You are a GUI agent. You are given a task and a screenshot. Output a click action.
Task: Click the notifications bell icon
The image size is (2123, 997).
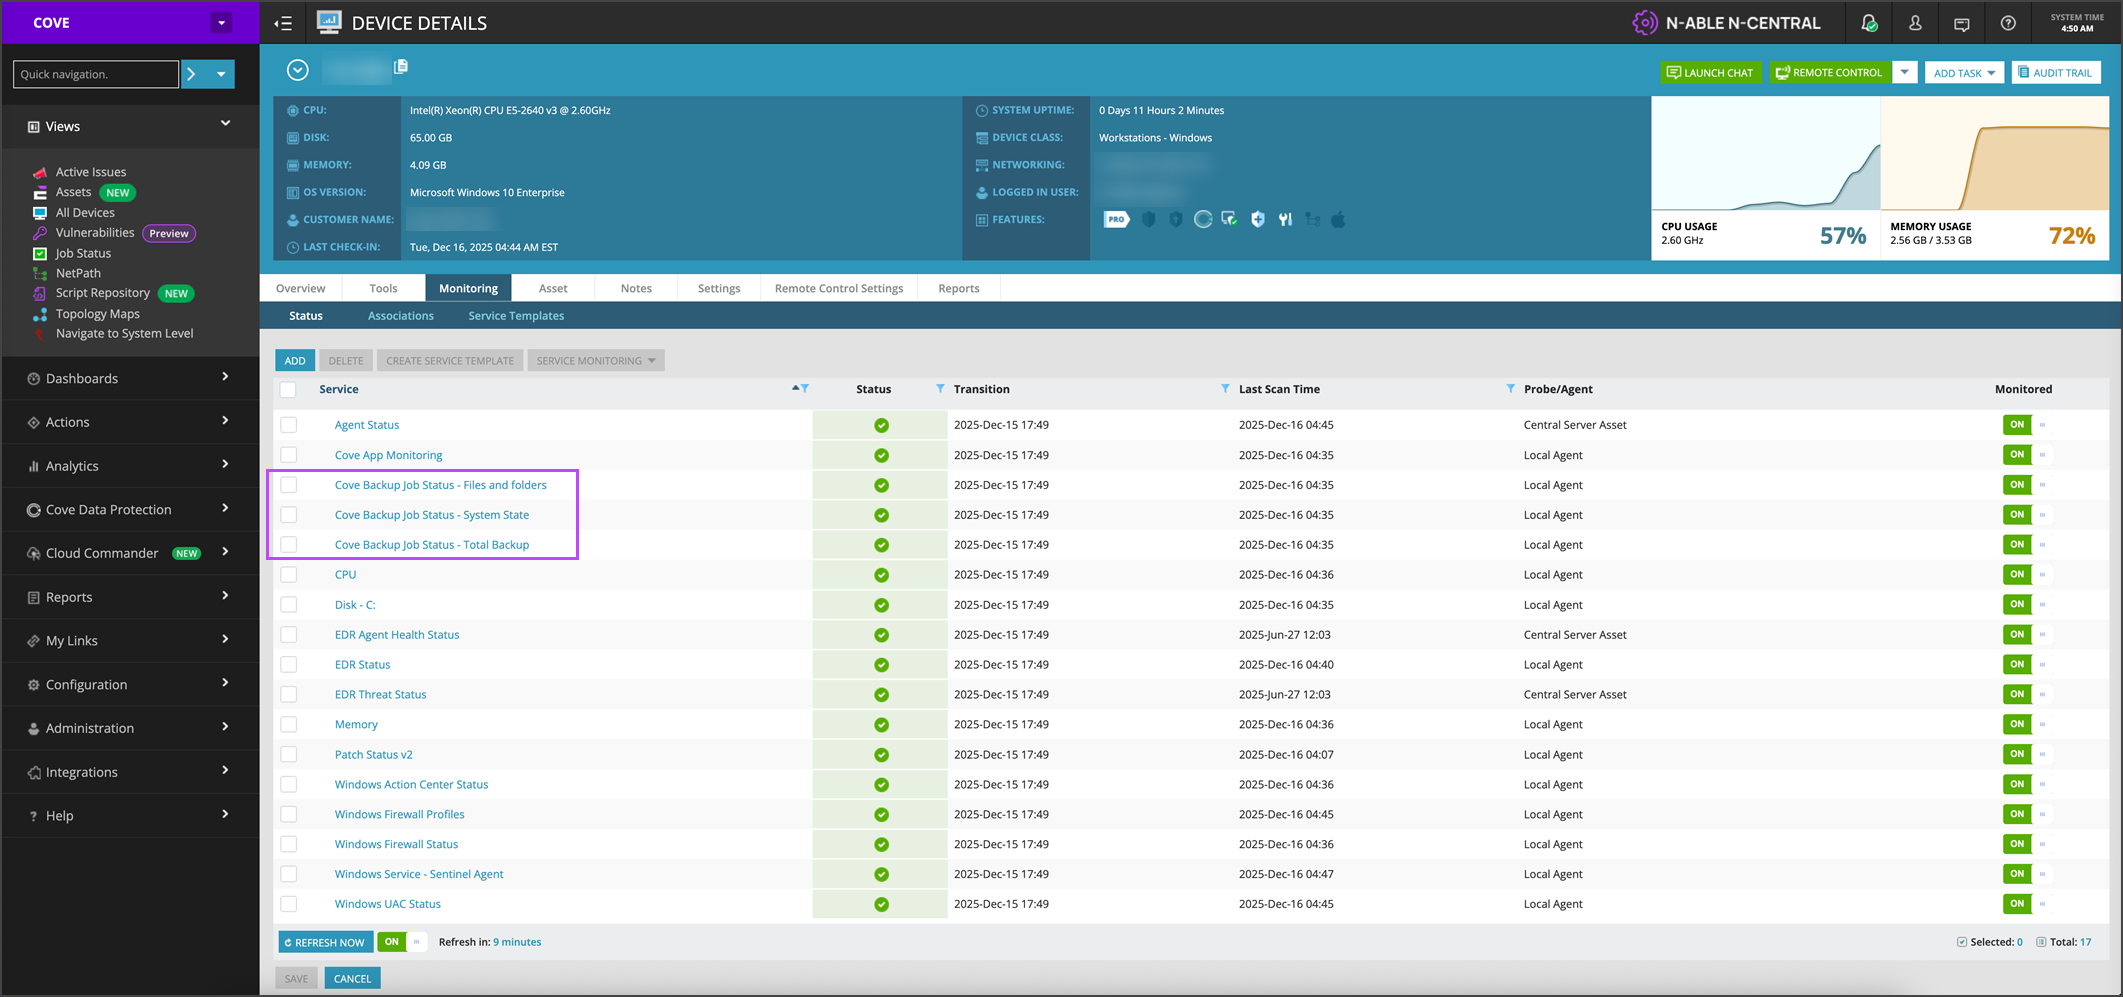tap(1868, 23)
